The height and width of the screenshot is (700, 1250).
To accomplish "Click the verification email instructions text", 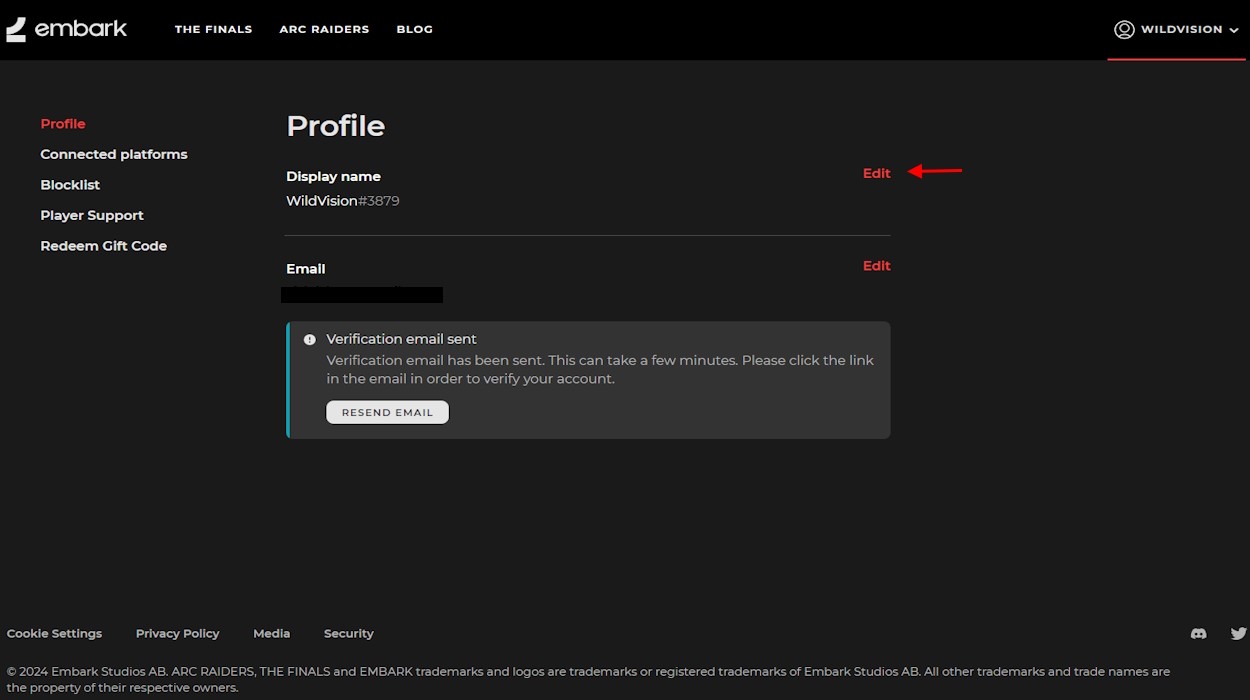I will (600, 370).
